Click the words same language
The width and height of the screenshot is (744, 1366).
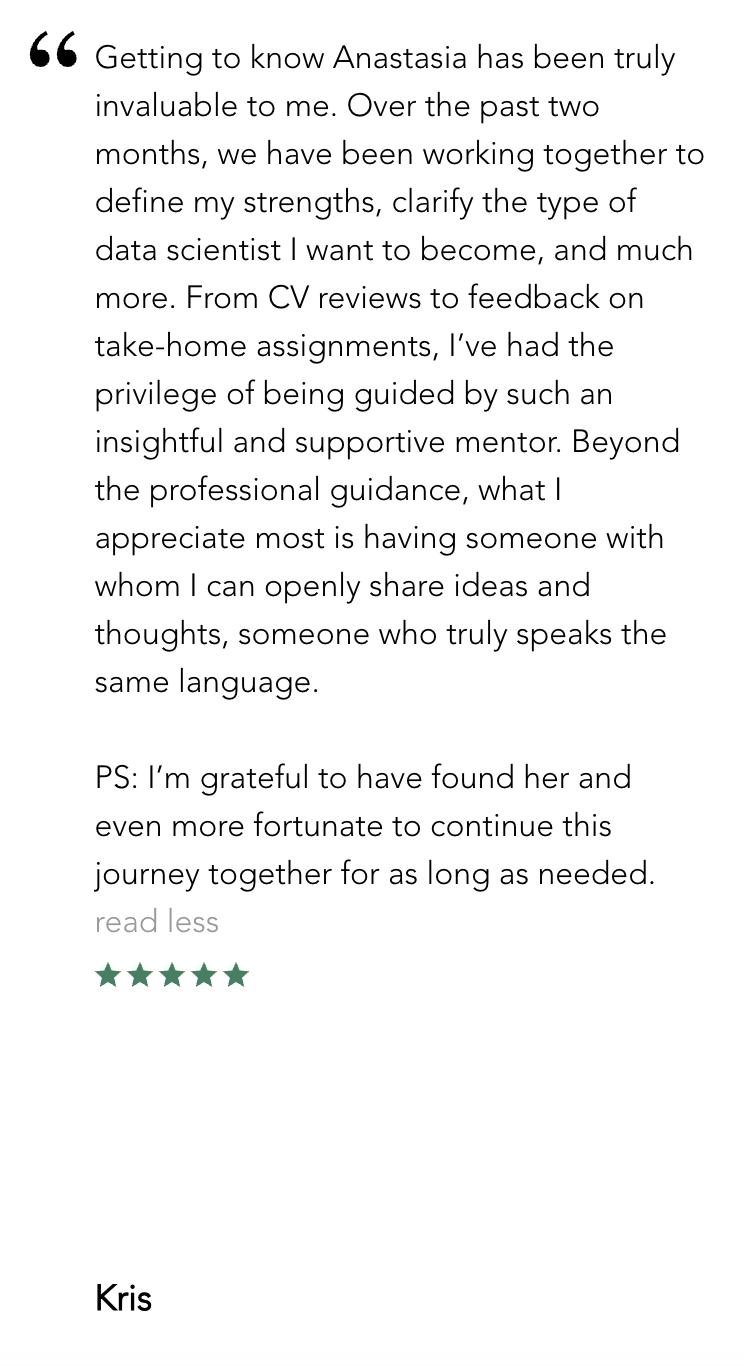click(x=205, y=682)
